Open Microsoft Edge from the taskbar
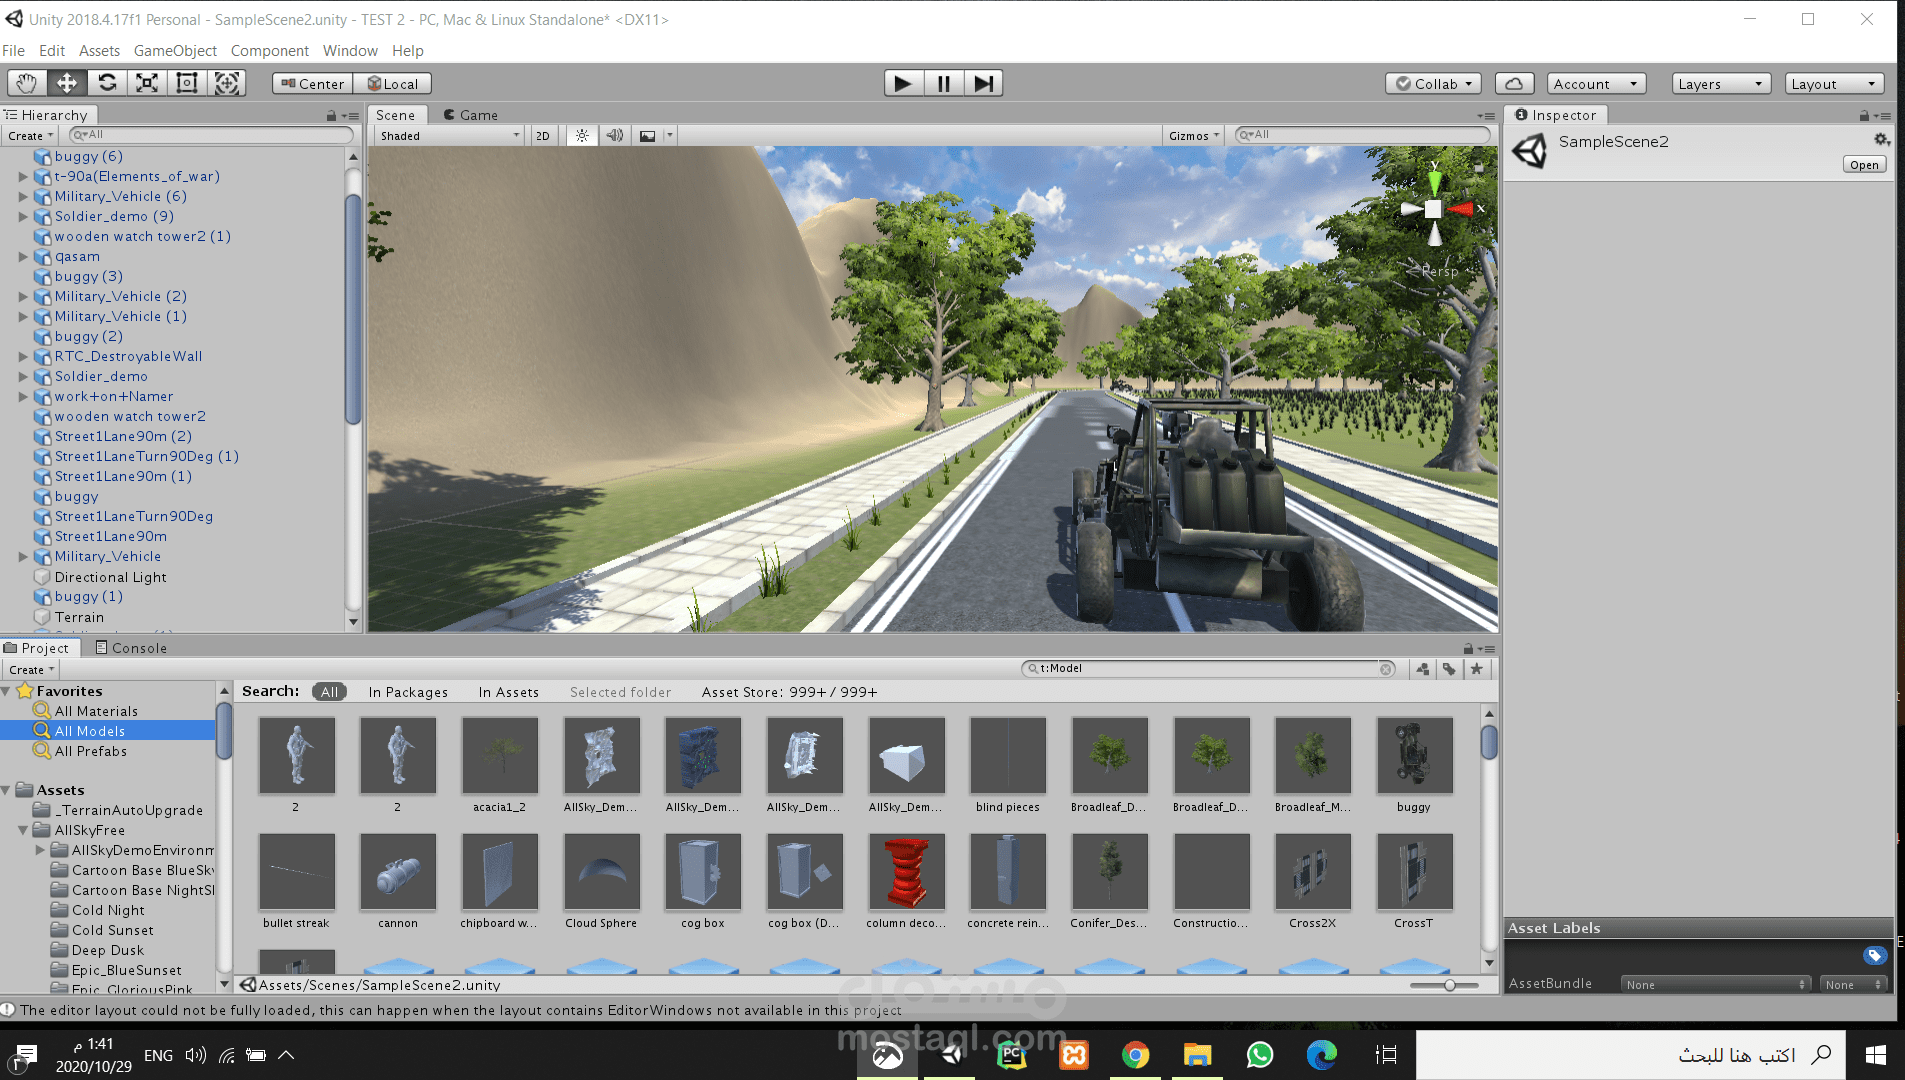 [1322, 1055]
